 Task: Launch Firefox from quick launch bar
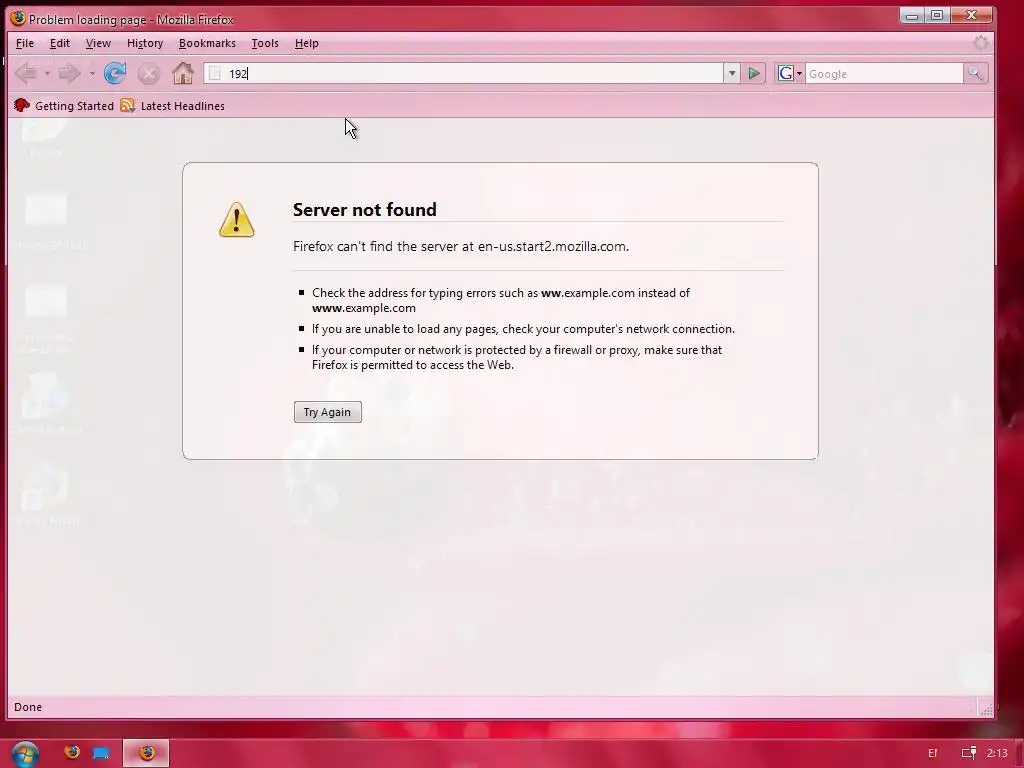[72, 752]
